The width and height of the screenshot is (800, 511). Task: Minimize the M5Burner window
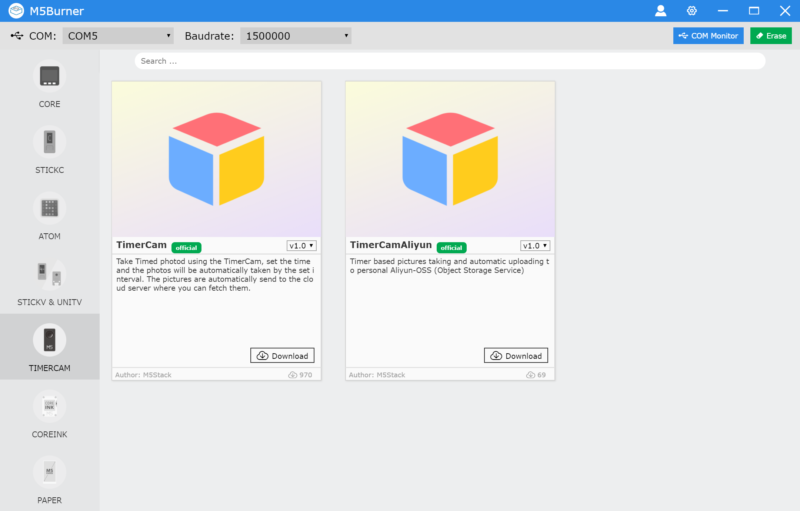(723, 11)
